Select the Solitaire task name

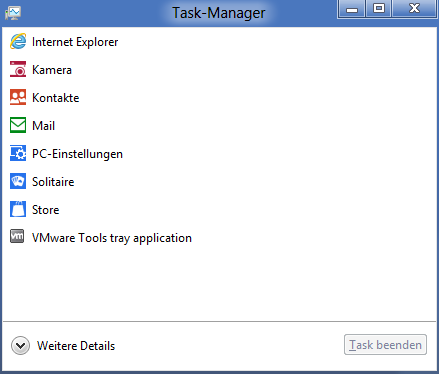pyautogui.click(x=53, y=182)
